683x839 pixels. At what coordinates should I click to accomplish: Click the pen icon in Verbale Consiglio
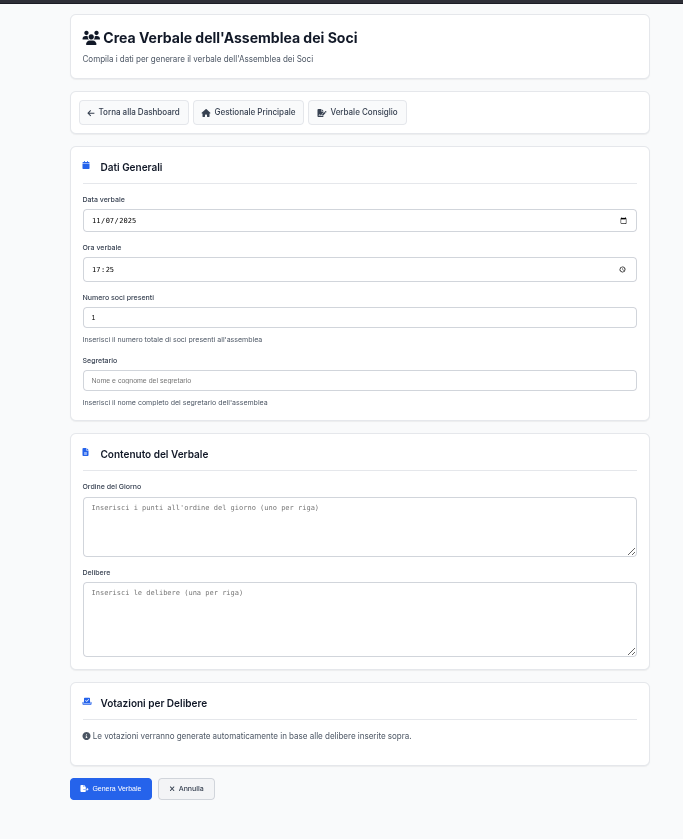(x=321, y=113)
